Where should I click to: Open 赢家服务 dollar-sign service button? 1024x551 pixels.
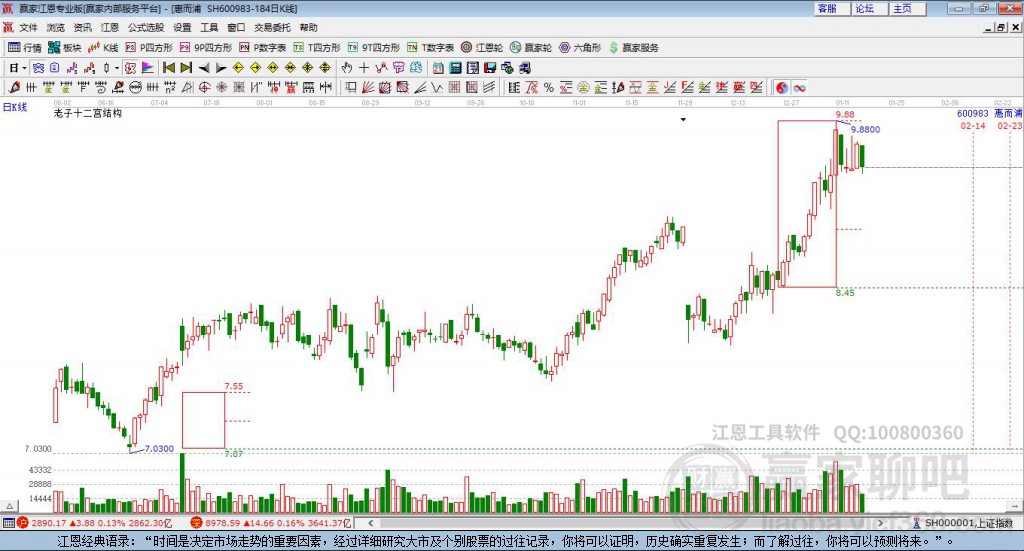point(633,48)
